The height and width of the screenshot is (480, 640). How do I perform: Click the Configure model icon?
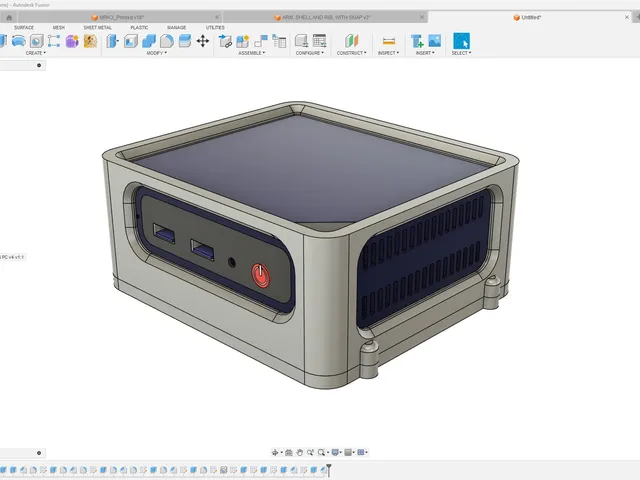[x=302, y=41]
